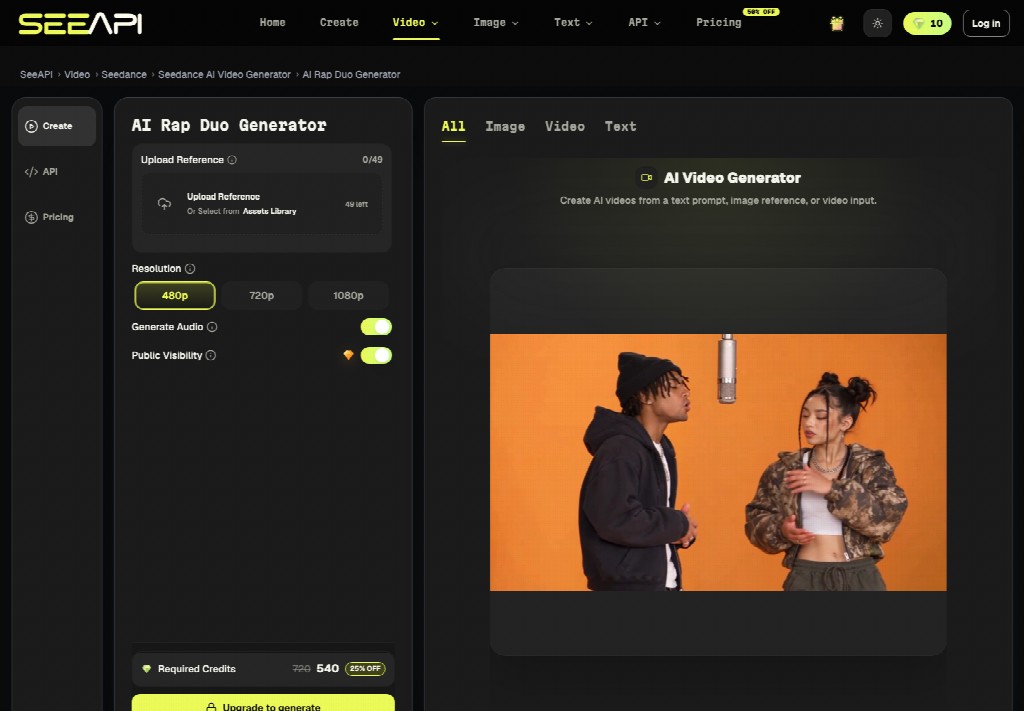Expand the Image dropdown menu

click(x=496, y=22)
